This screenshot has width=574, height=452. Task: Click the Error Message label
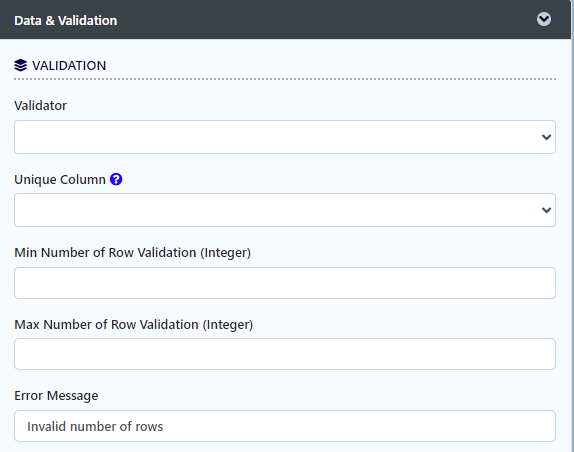(x=56, y=396)
